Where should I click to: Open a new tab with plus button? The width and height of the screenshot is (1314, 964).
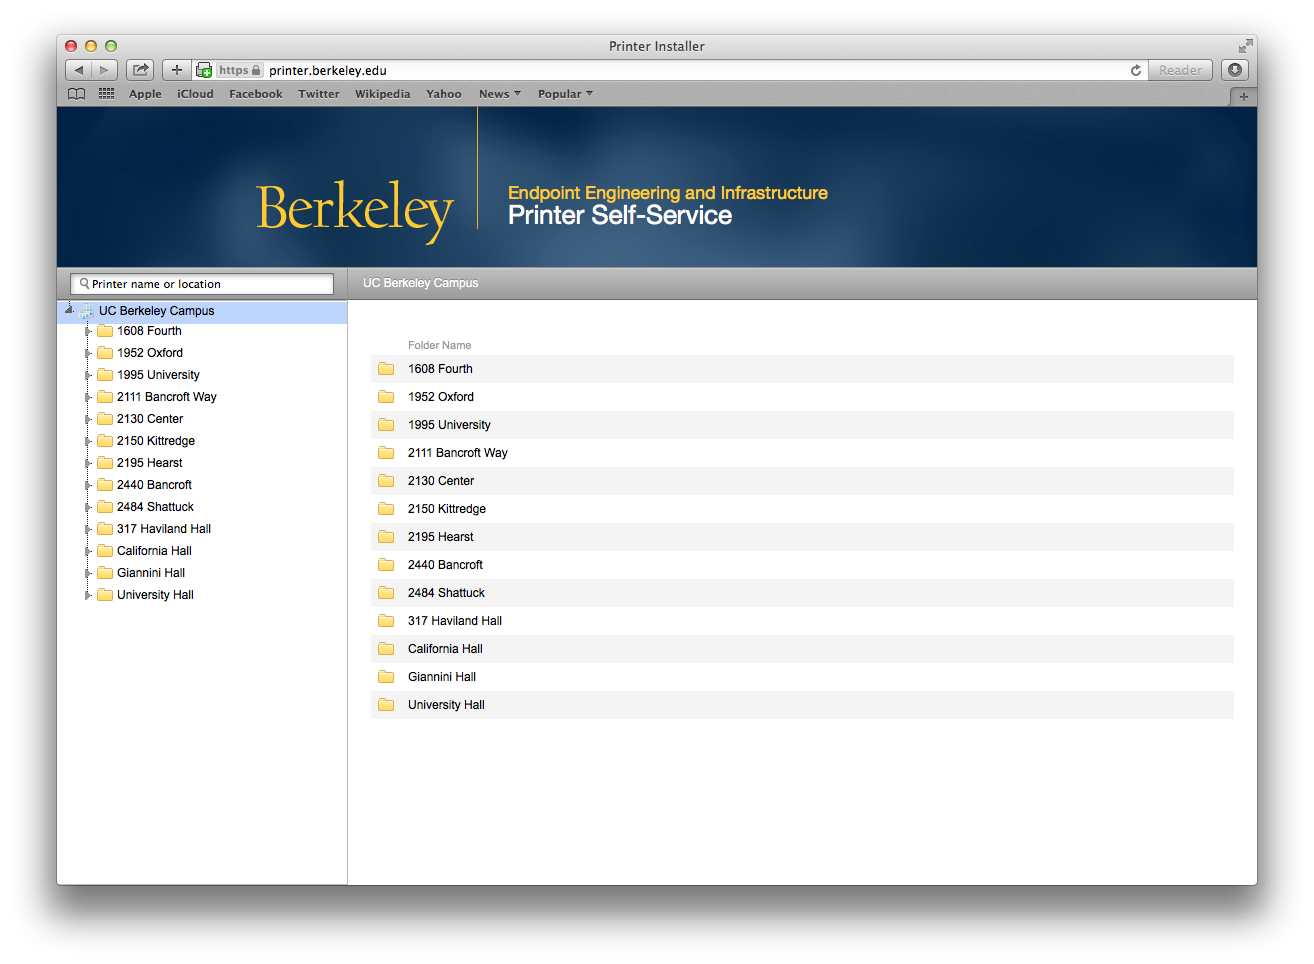1244,96
